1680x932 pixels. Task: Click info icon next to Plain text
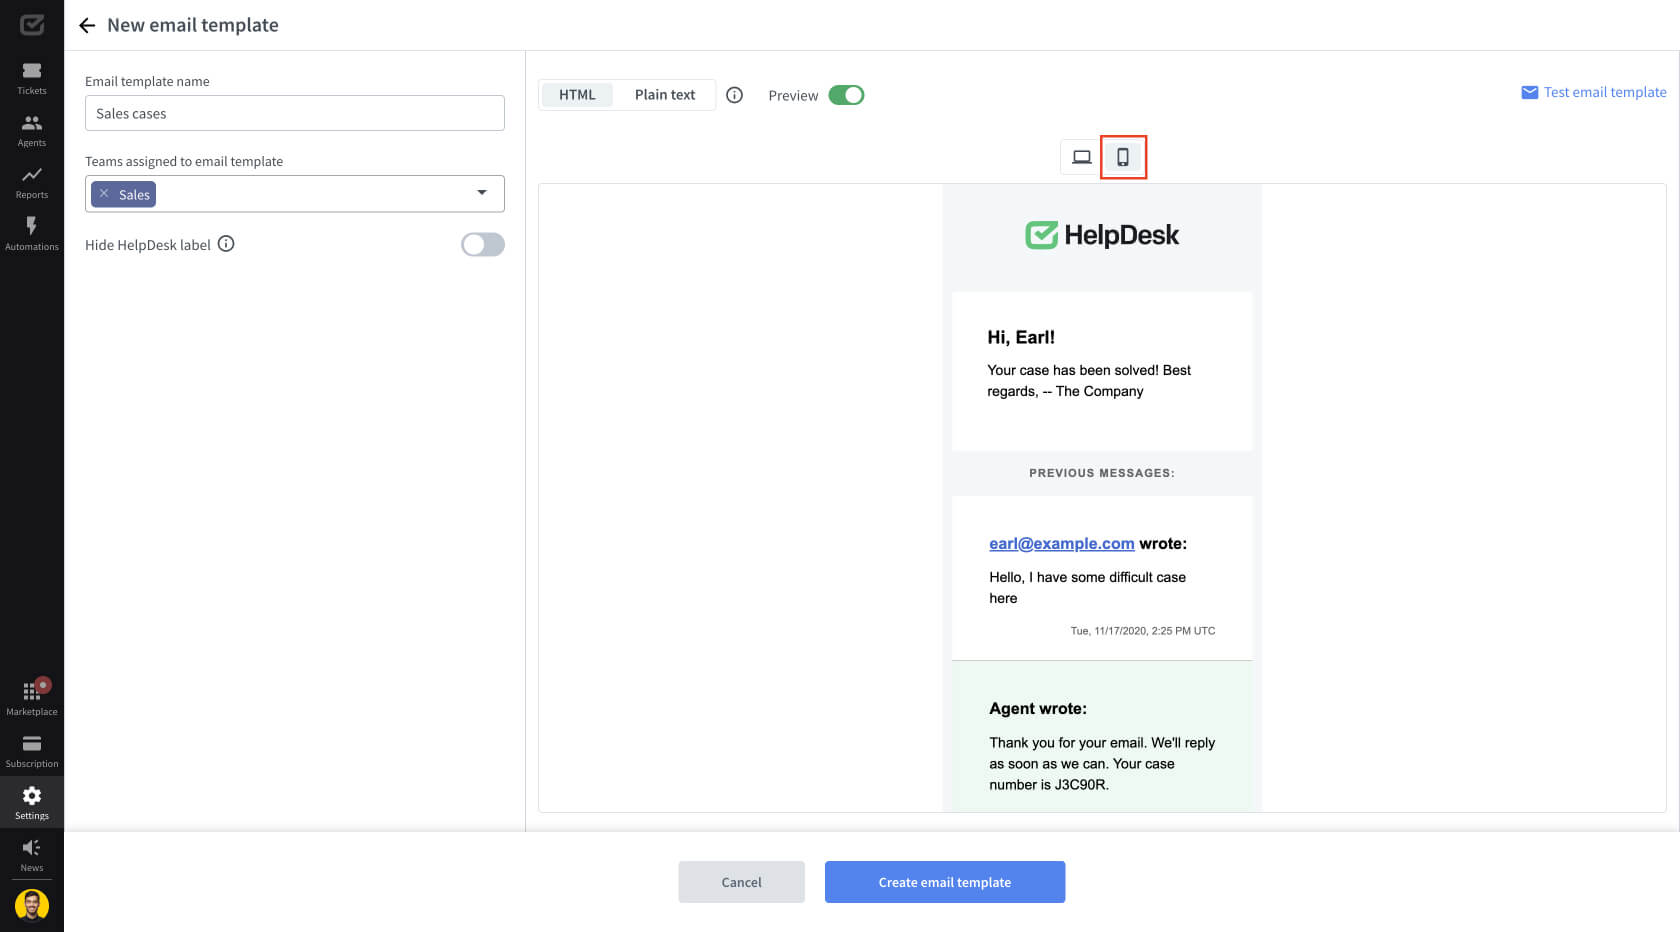coord(734,95)
